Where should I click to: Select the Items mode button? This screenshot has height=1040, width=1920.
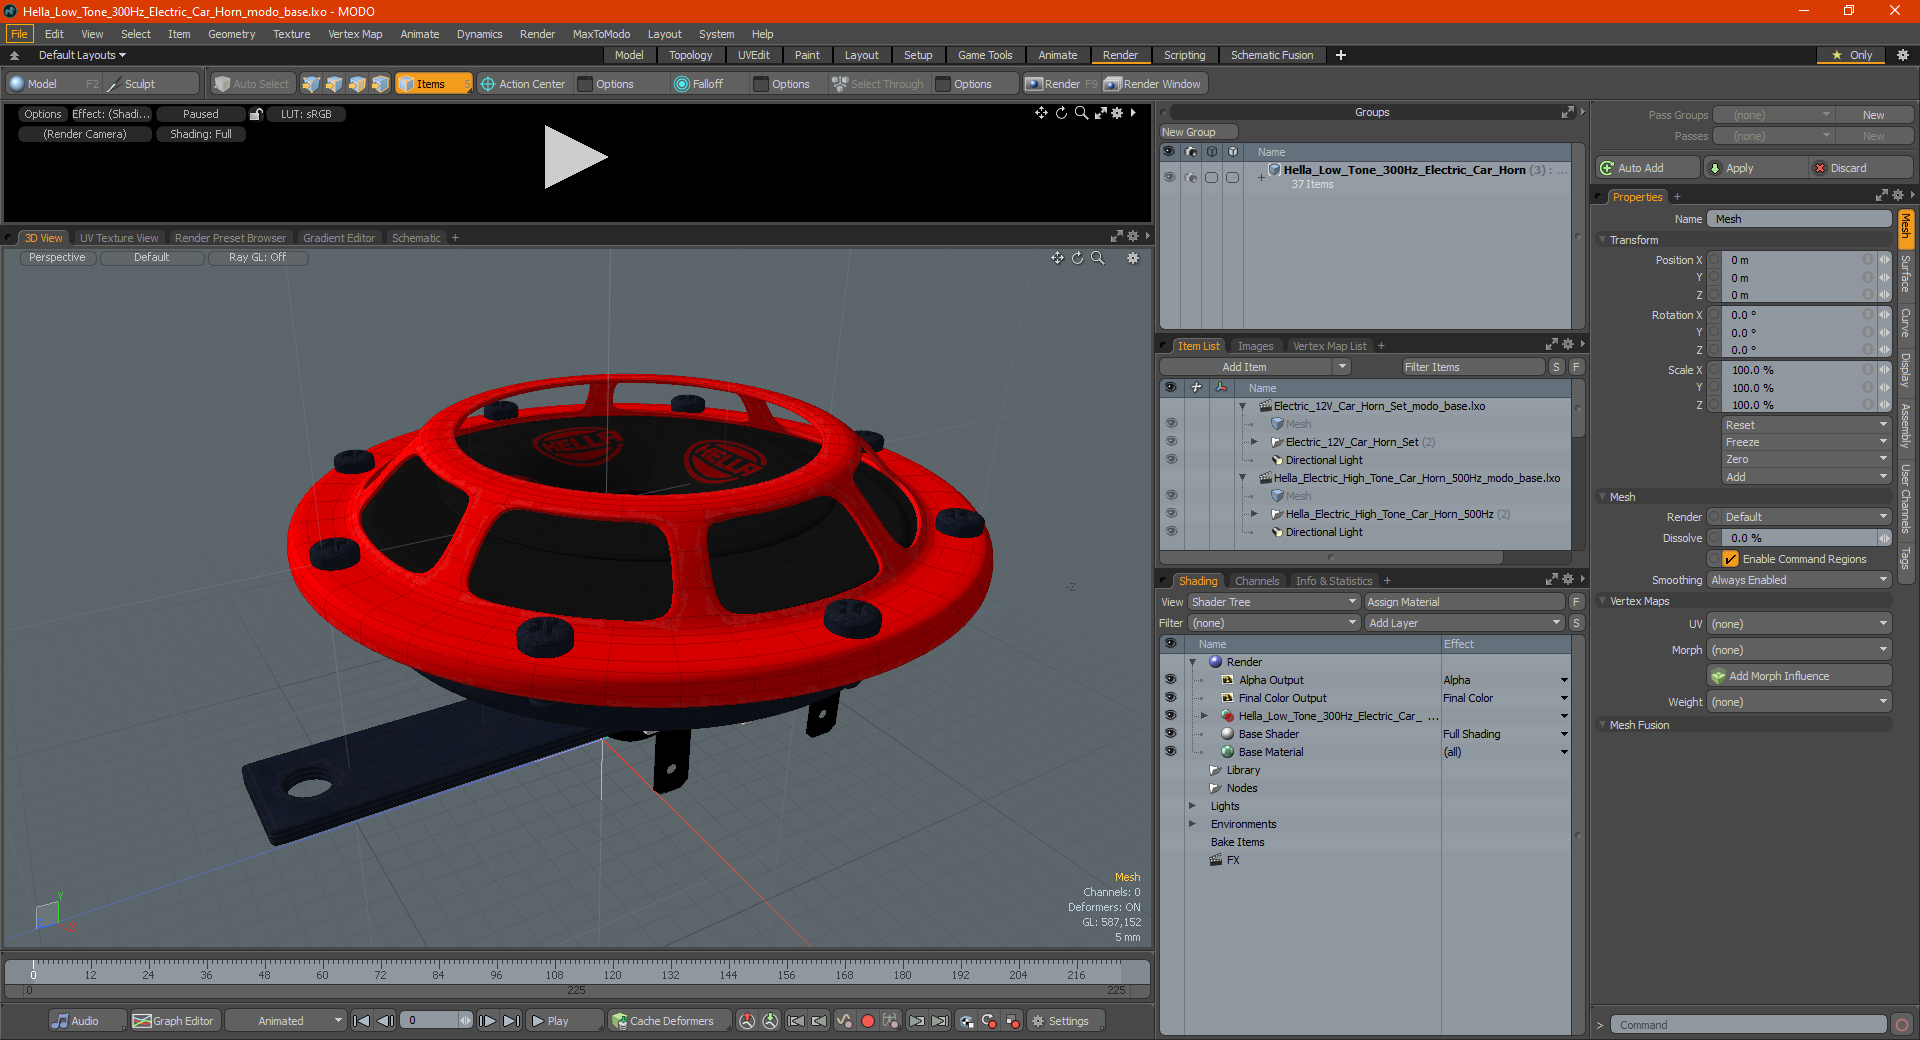433,84
